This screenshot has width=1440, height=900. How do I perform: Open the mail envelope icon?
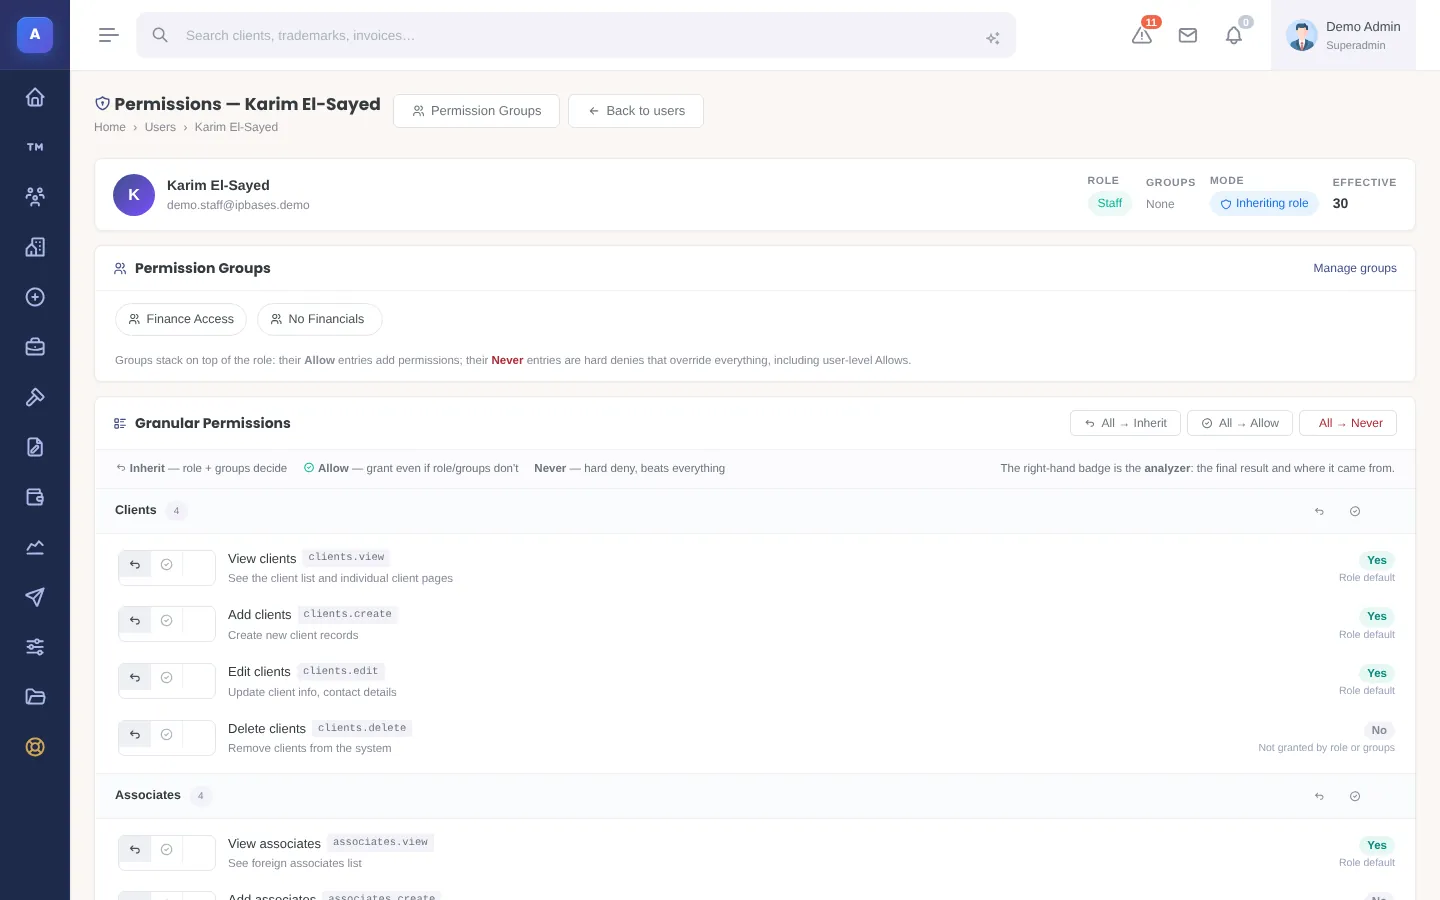pyautogui.click(x=1188, y=35)
